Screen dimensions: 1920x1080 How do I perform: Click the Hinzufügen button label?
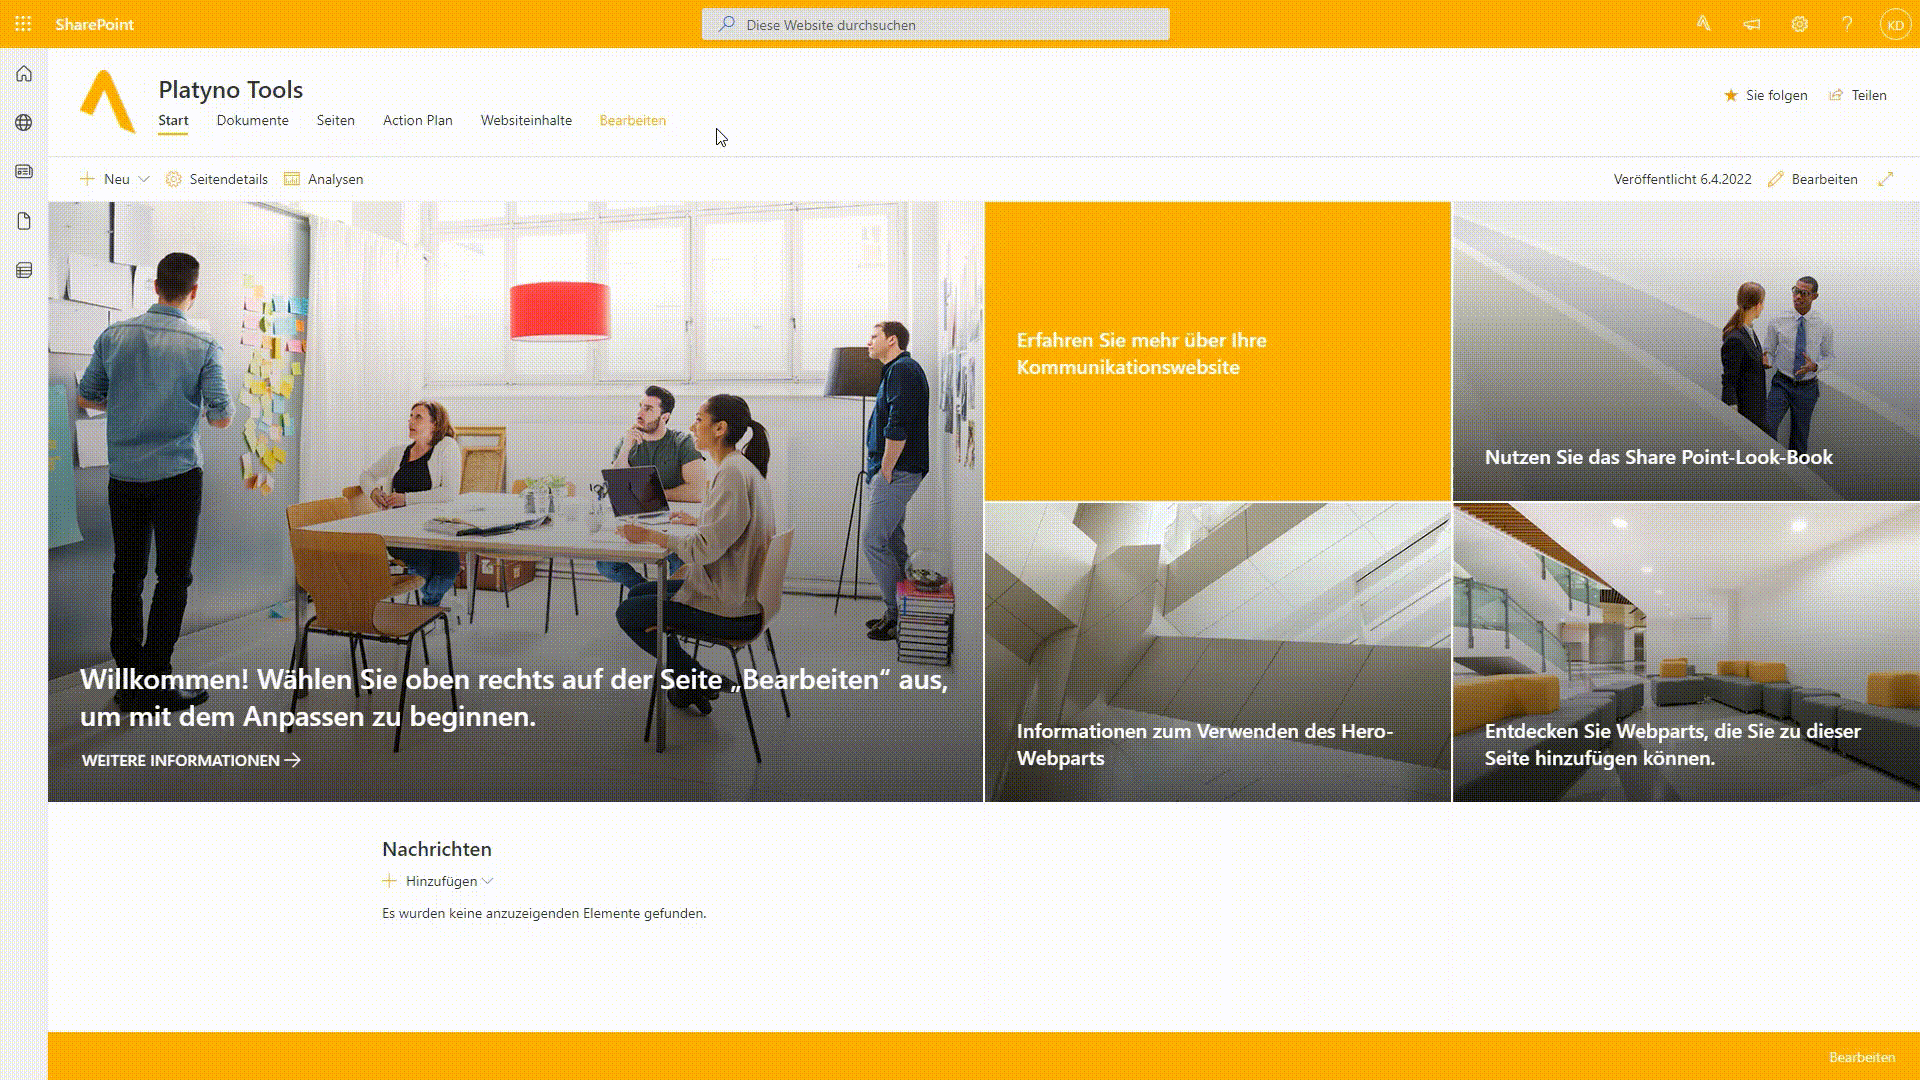pos(441,881)
